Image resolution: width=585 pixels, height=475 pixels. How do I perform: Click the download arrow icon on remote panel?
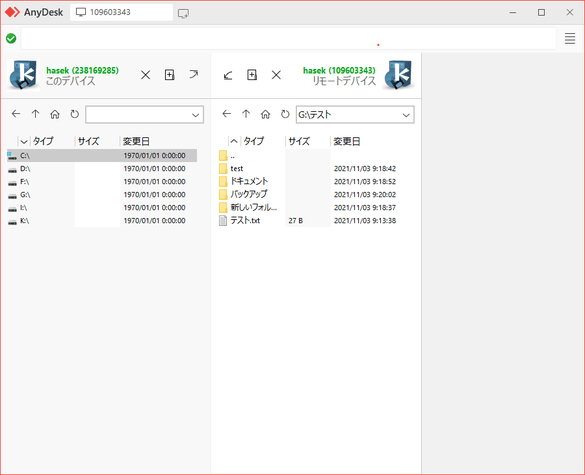pos(228,75)
